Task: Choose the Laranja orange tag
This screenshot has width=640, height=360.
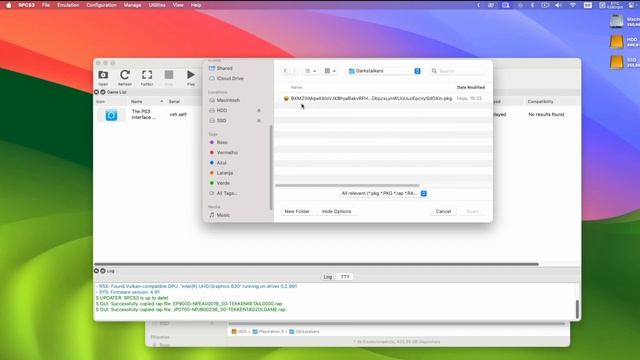Action: 224,173
